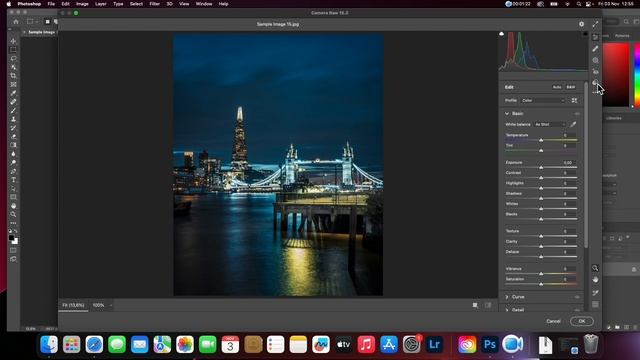The width and height of the screenshot is (640, 360).
Task: Click the edit panel vertical scrollbar
Action: [586, 164]
